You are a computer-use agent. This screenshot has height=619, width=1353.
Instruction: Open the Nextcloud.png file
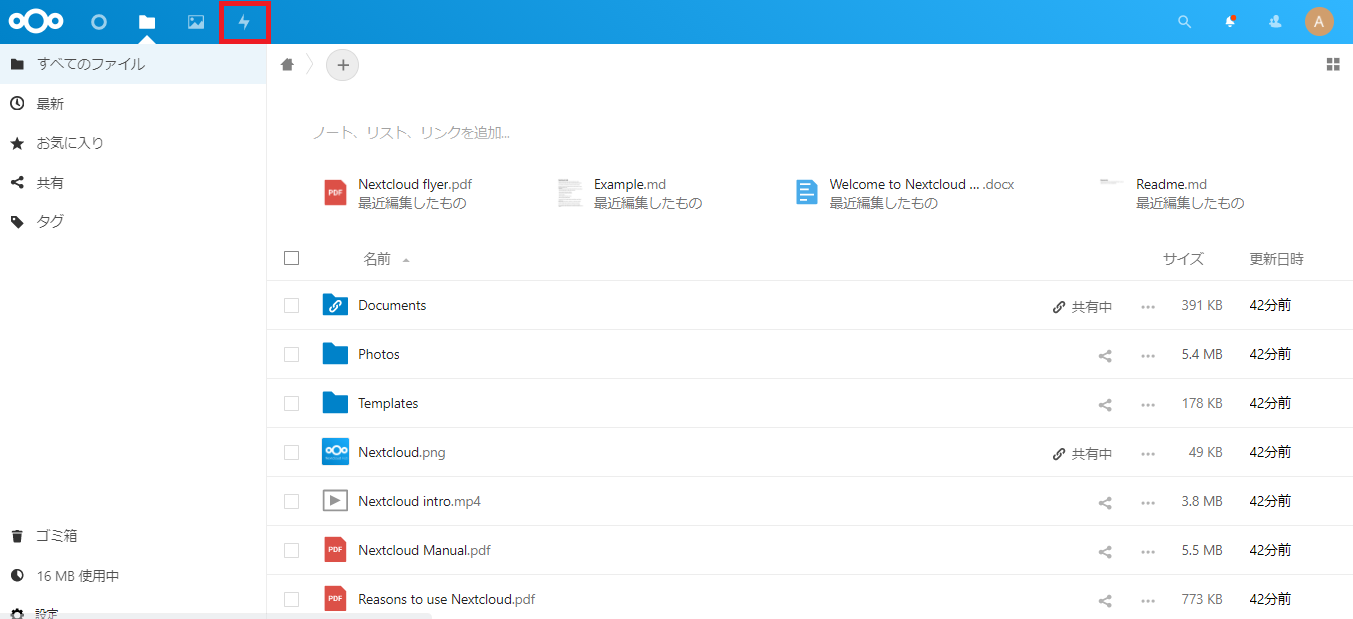pos(402,452)
